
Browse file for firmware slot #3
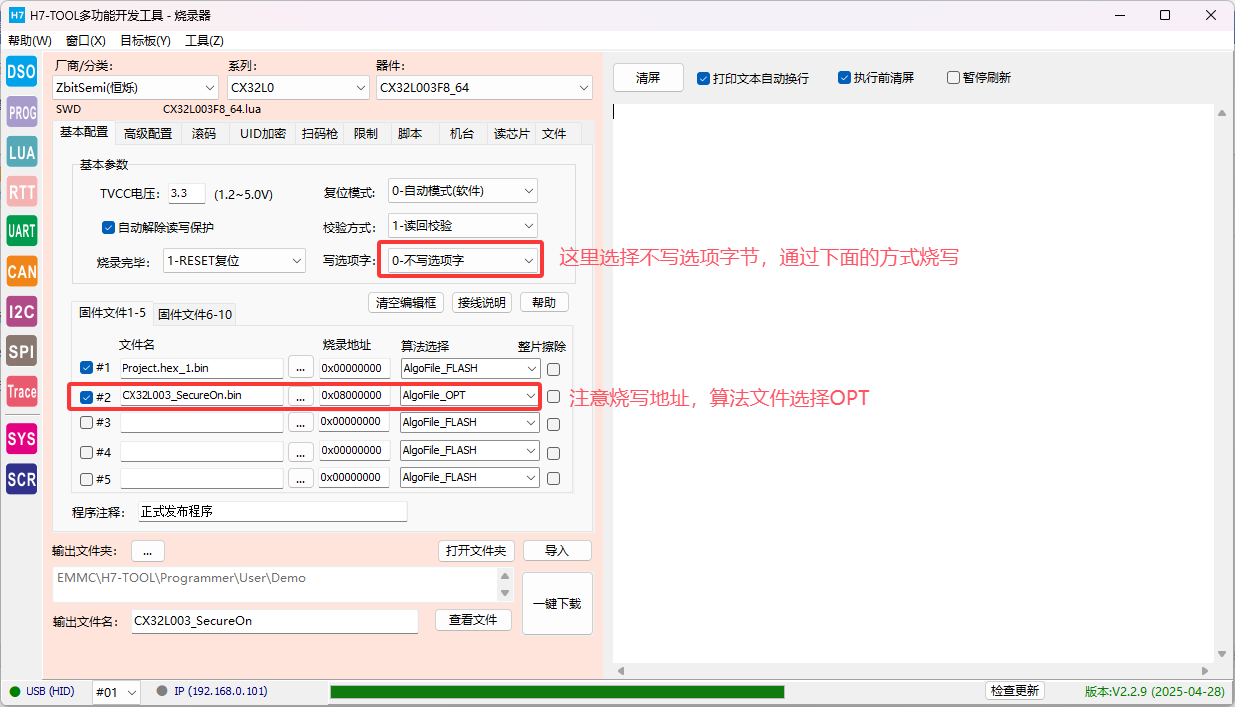300,422
